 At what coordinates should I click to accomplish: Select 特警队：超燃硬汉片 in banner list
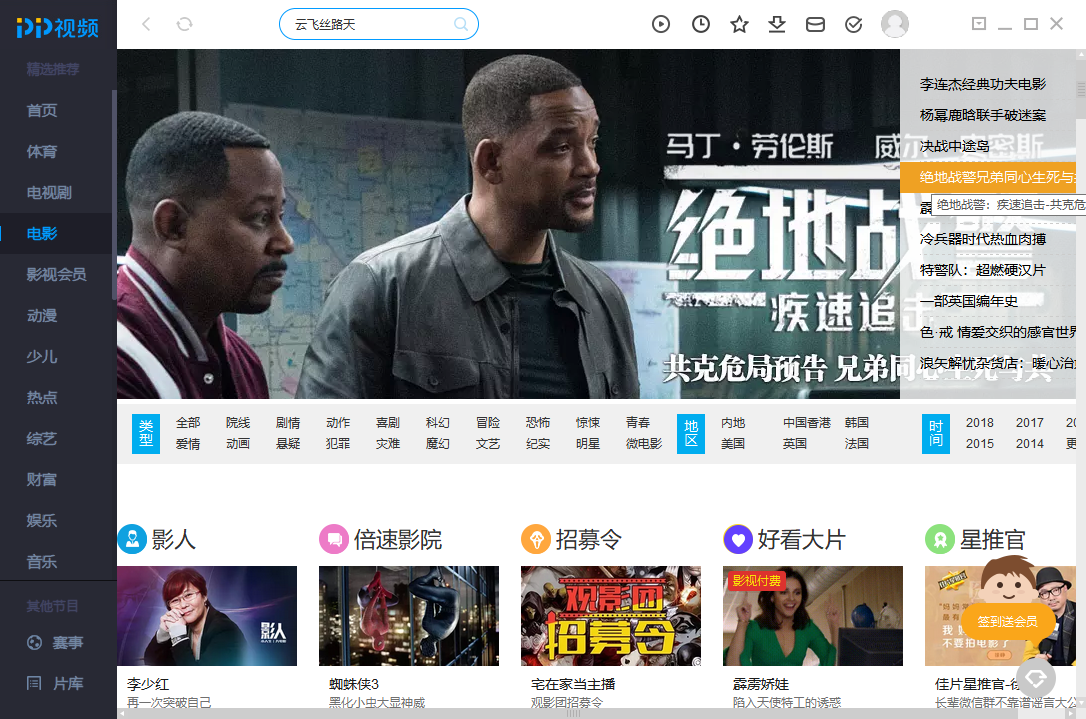(x=983, y=270)
